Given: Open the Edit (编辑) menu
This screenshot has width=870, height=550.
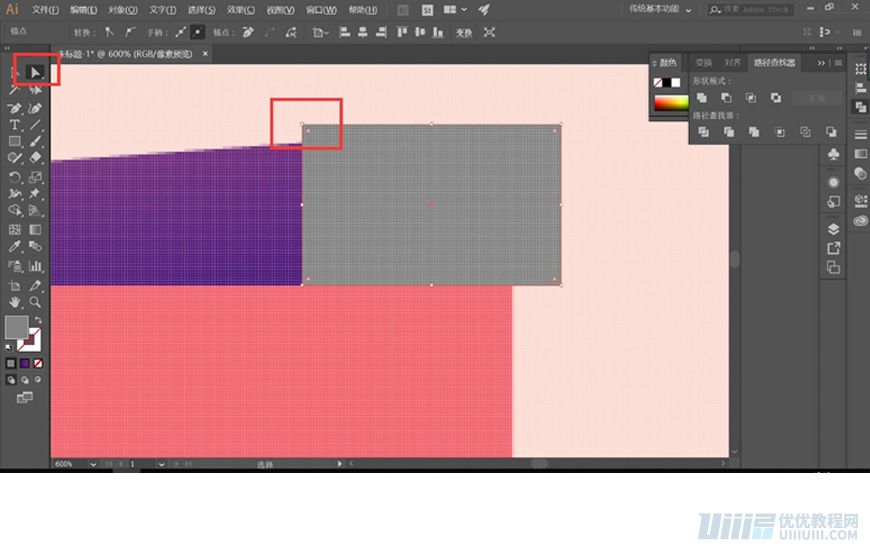Looking at the screenshot, I should 84,10.
